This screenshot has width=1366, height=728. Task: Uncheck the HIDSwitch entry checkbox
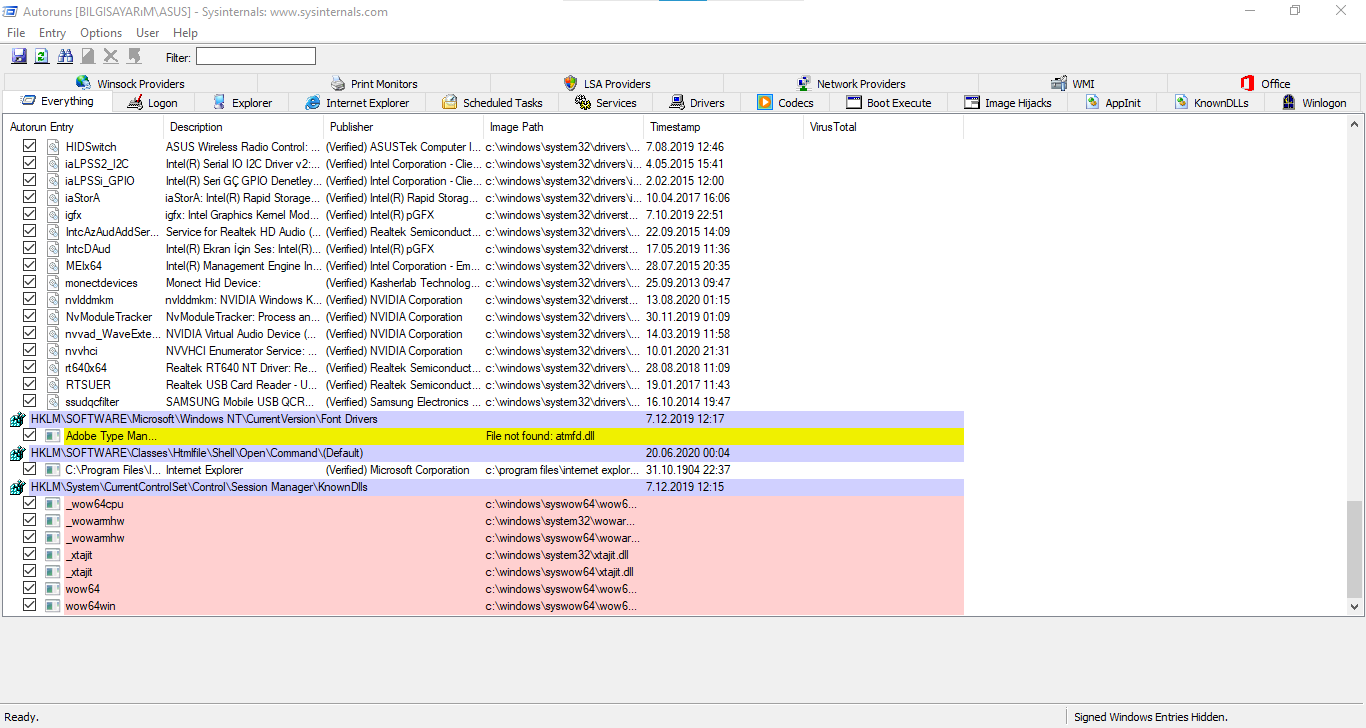coord(30,147)
